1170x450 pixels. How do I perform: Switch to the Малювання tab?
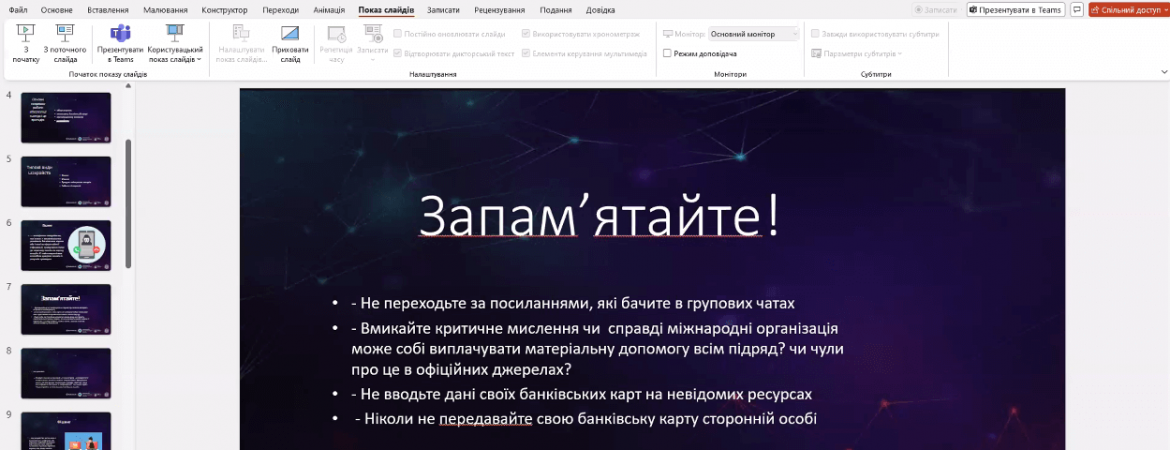coord(163,10)
